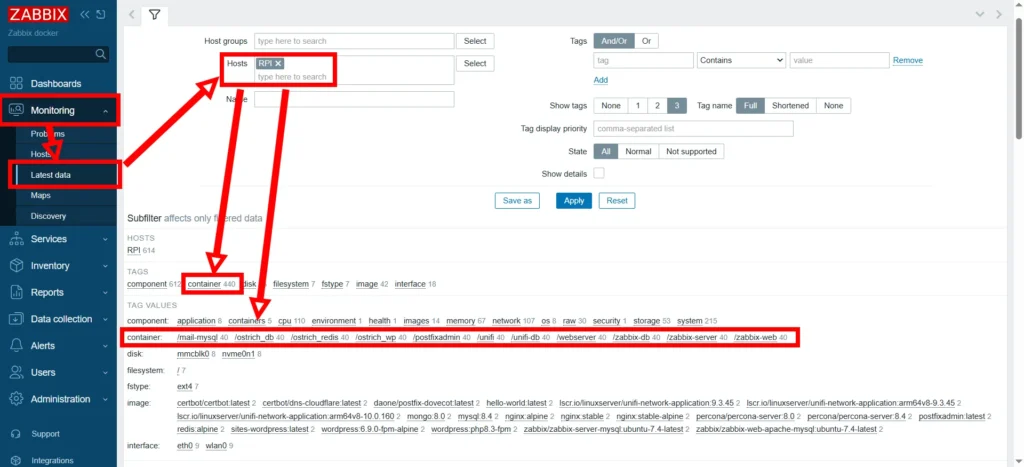Remove the RPI host tag with its x
The height and width of the screenshot is (467, 1024).
tap(279, 63)
